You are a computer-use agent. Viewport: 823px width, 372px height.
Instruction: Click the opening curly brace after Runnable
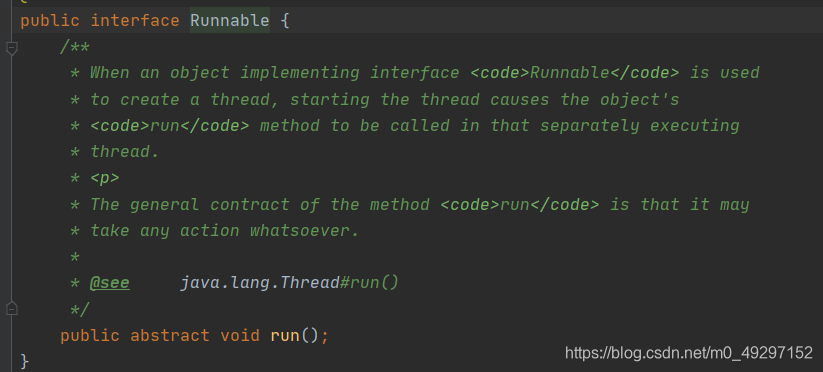(x=285, y=22)
